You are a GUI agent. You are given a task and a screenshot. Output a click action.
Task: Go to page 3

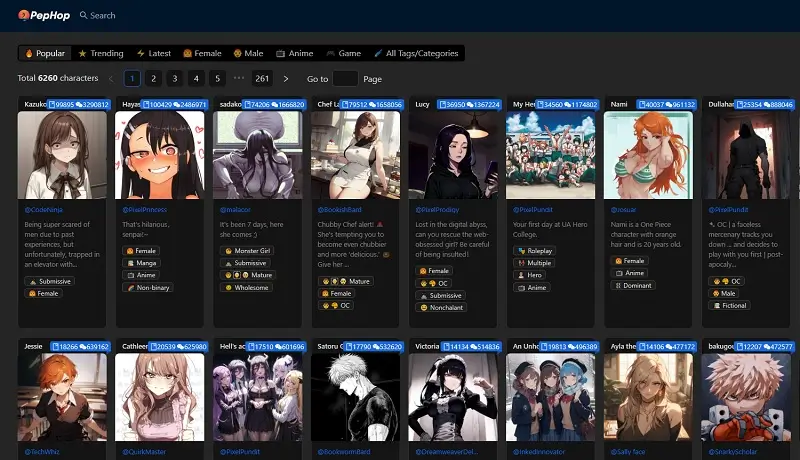[x=175, y=78]
